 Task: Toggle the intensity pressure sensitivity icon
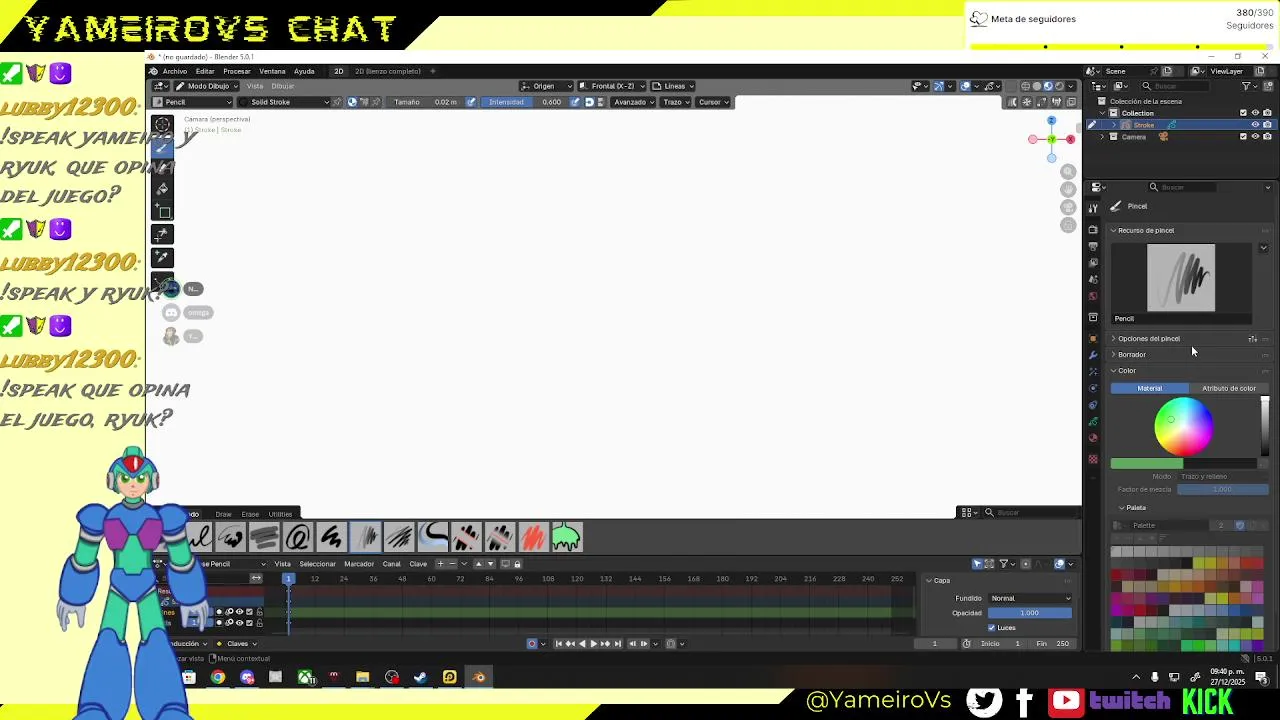coord(575,102)
